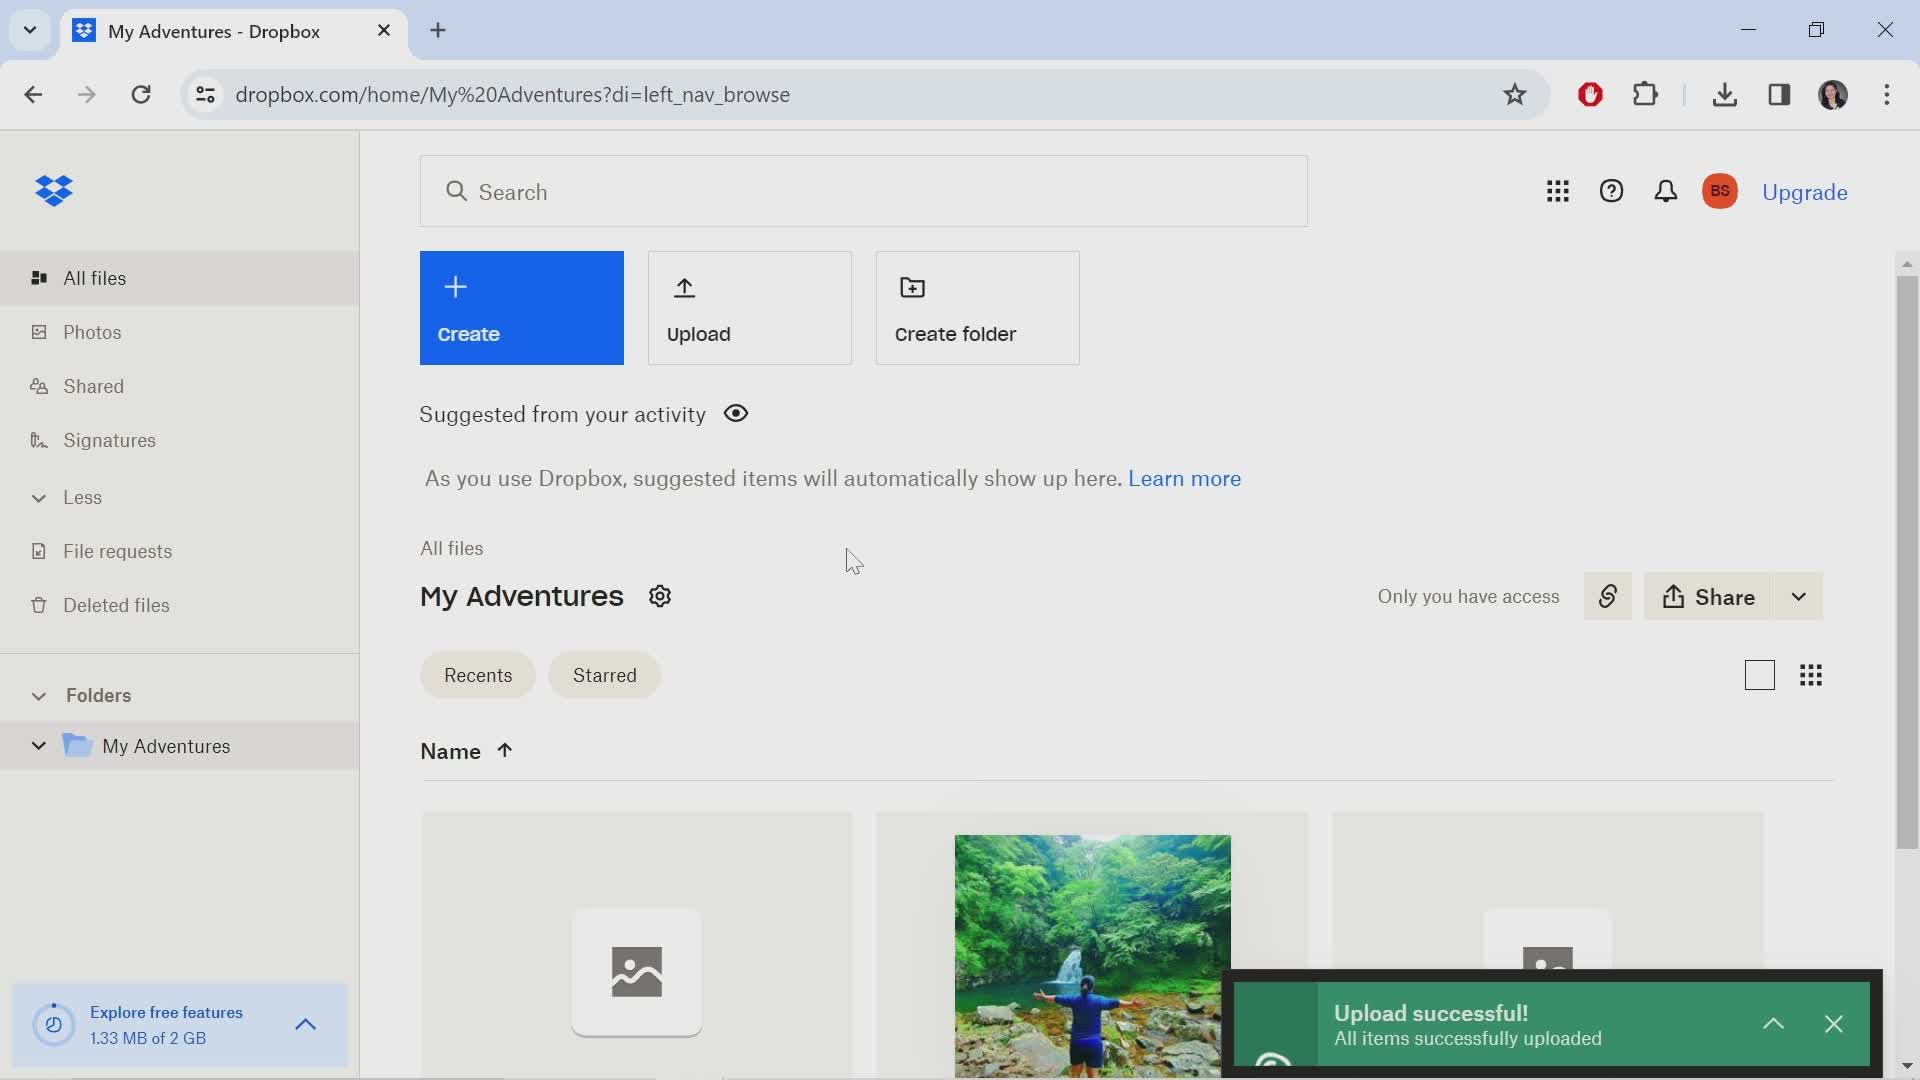Image resolution: width=1920 pixels, height=1080 pixels.
Task: Toggle the suggested activity eye icon
Action: 735,413
